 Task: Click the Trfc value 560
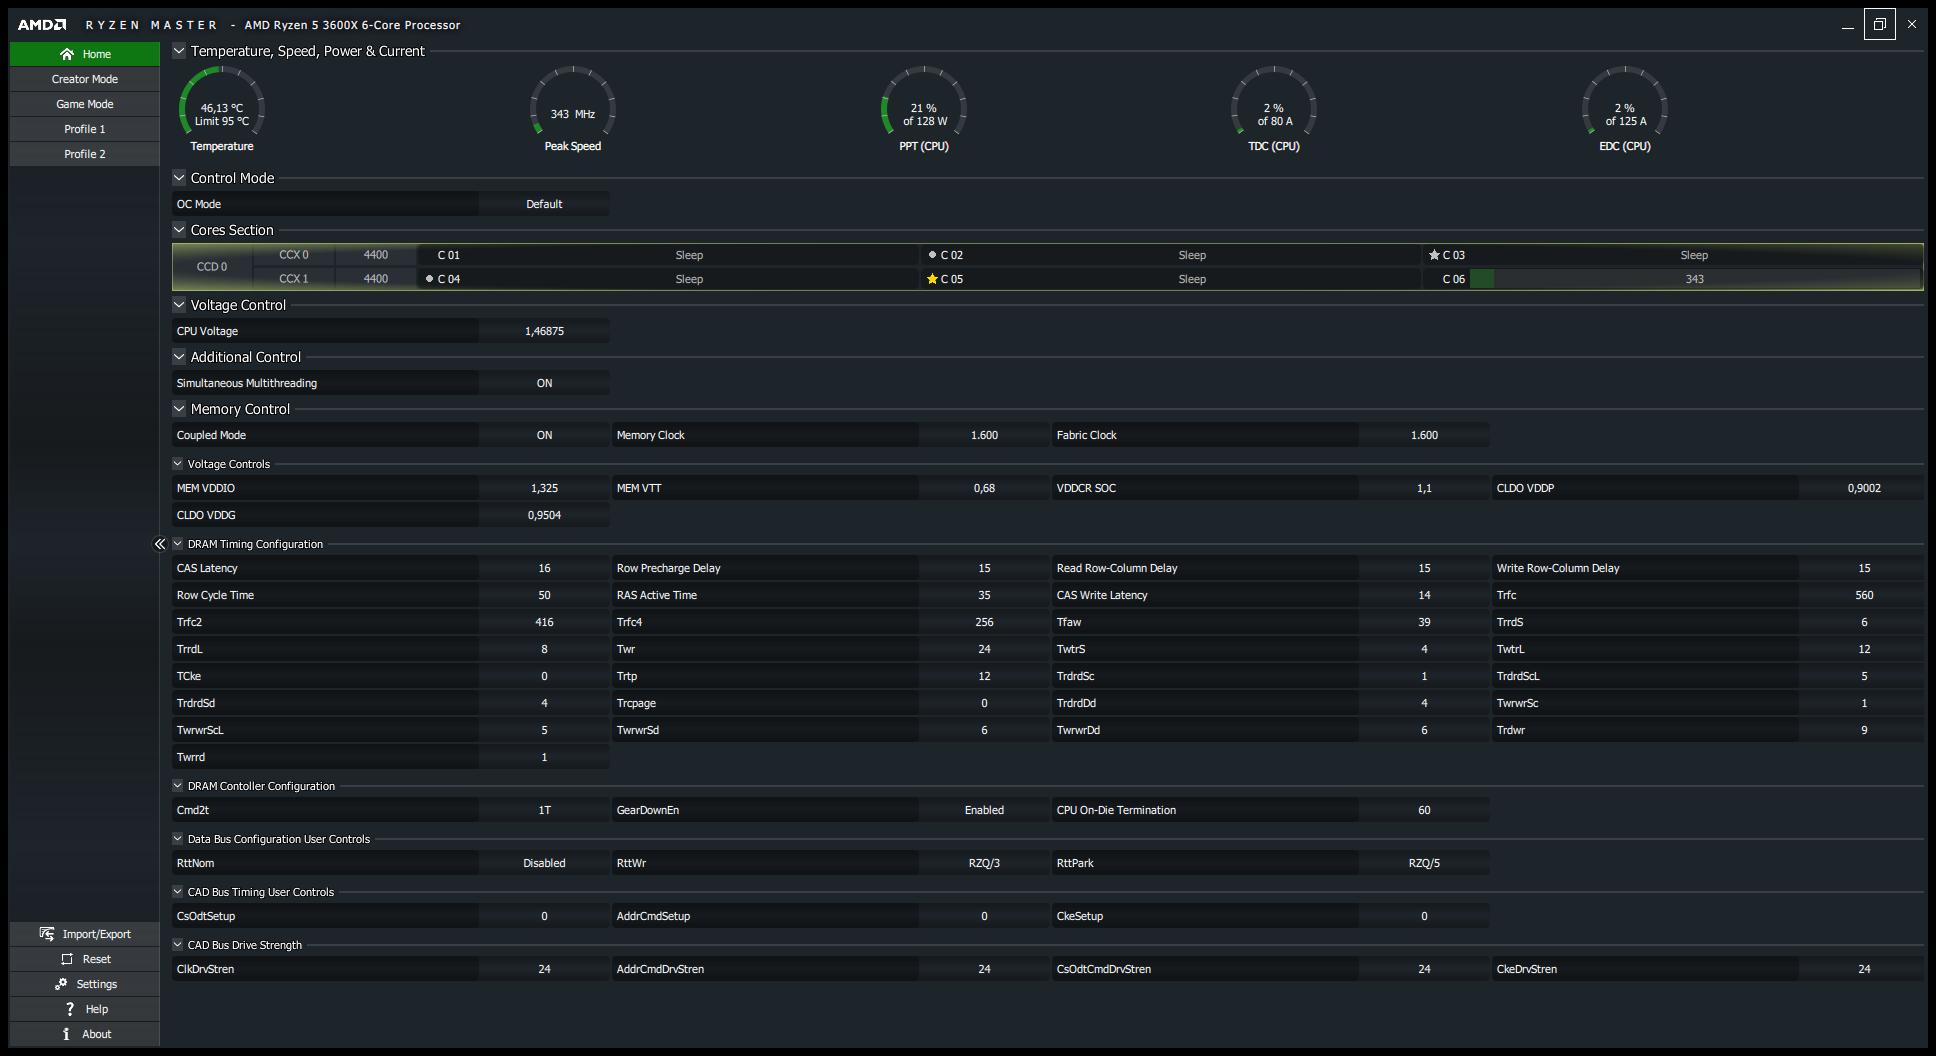1864,595
